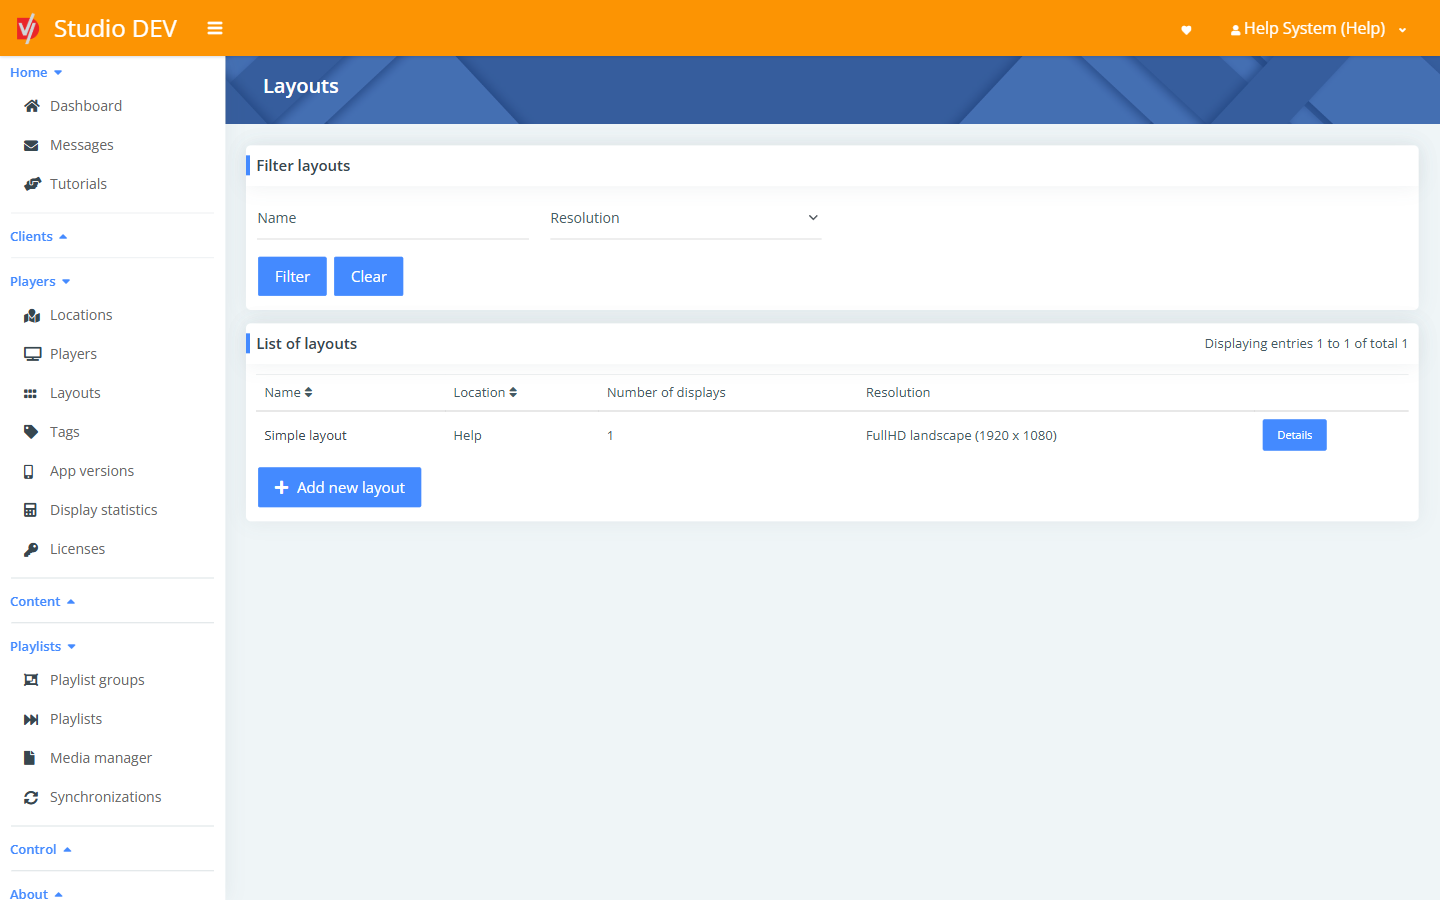Click the heart icon in top bar
Image resolution: width=1440 pixels, height=900 pixels.
pos(1186,30)
